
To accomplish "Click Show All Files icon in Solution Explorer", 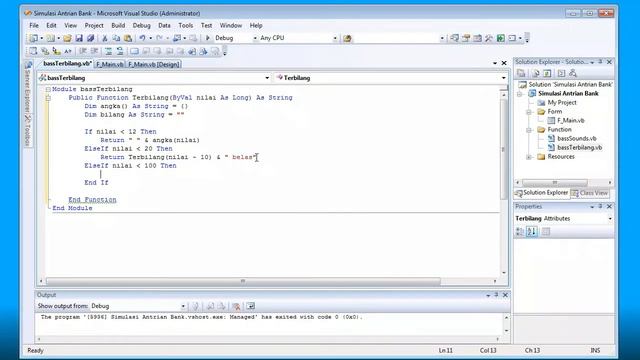I will click(x=536, y=73).
